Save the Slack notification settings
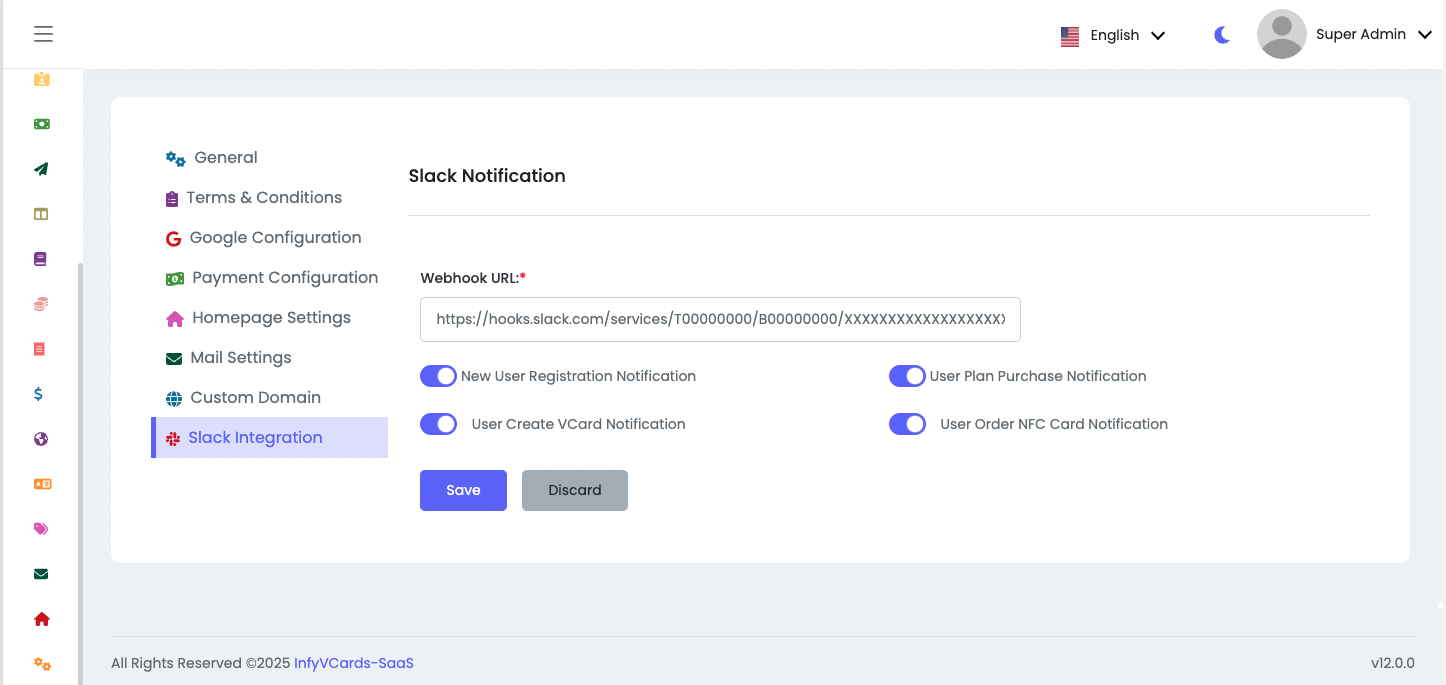Screen dimensions: 1446x685 [463, 490]
